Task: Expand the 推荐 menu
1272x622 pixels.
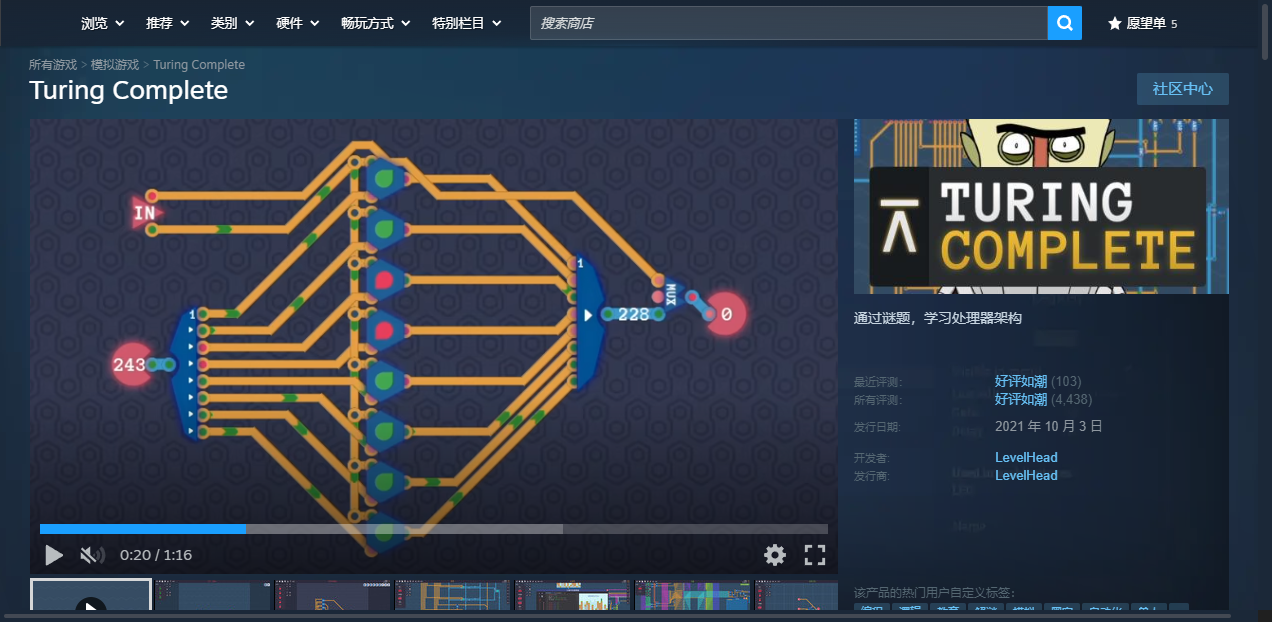Action: click(x=168, y=23)
